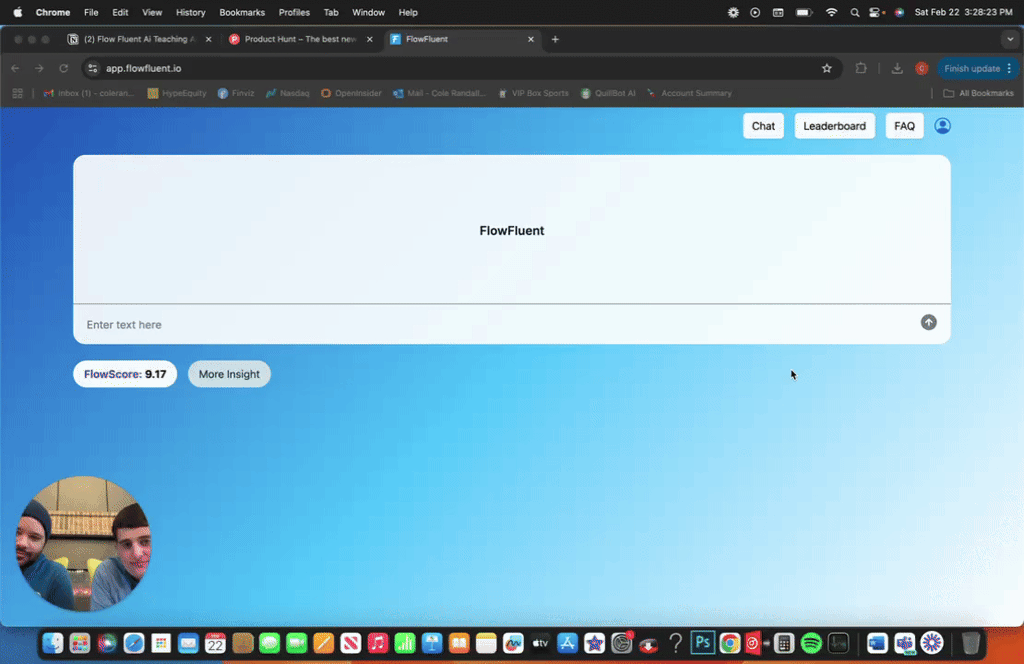View site information icon in address bar
The height and width of the screenshot is (664, 1024).
(93, 69)
